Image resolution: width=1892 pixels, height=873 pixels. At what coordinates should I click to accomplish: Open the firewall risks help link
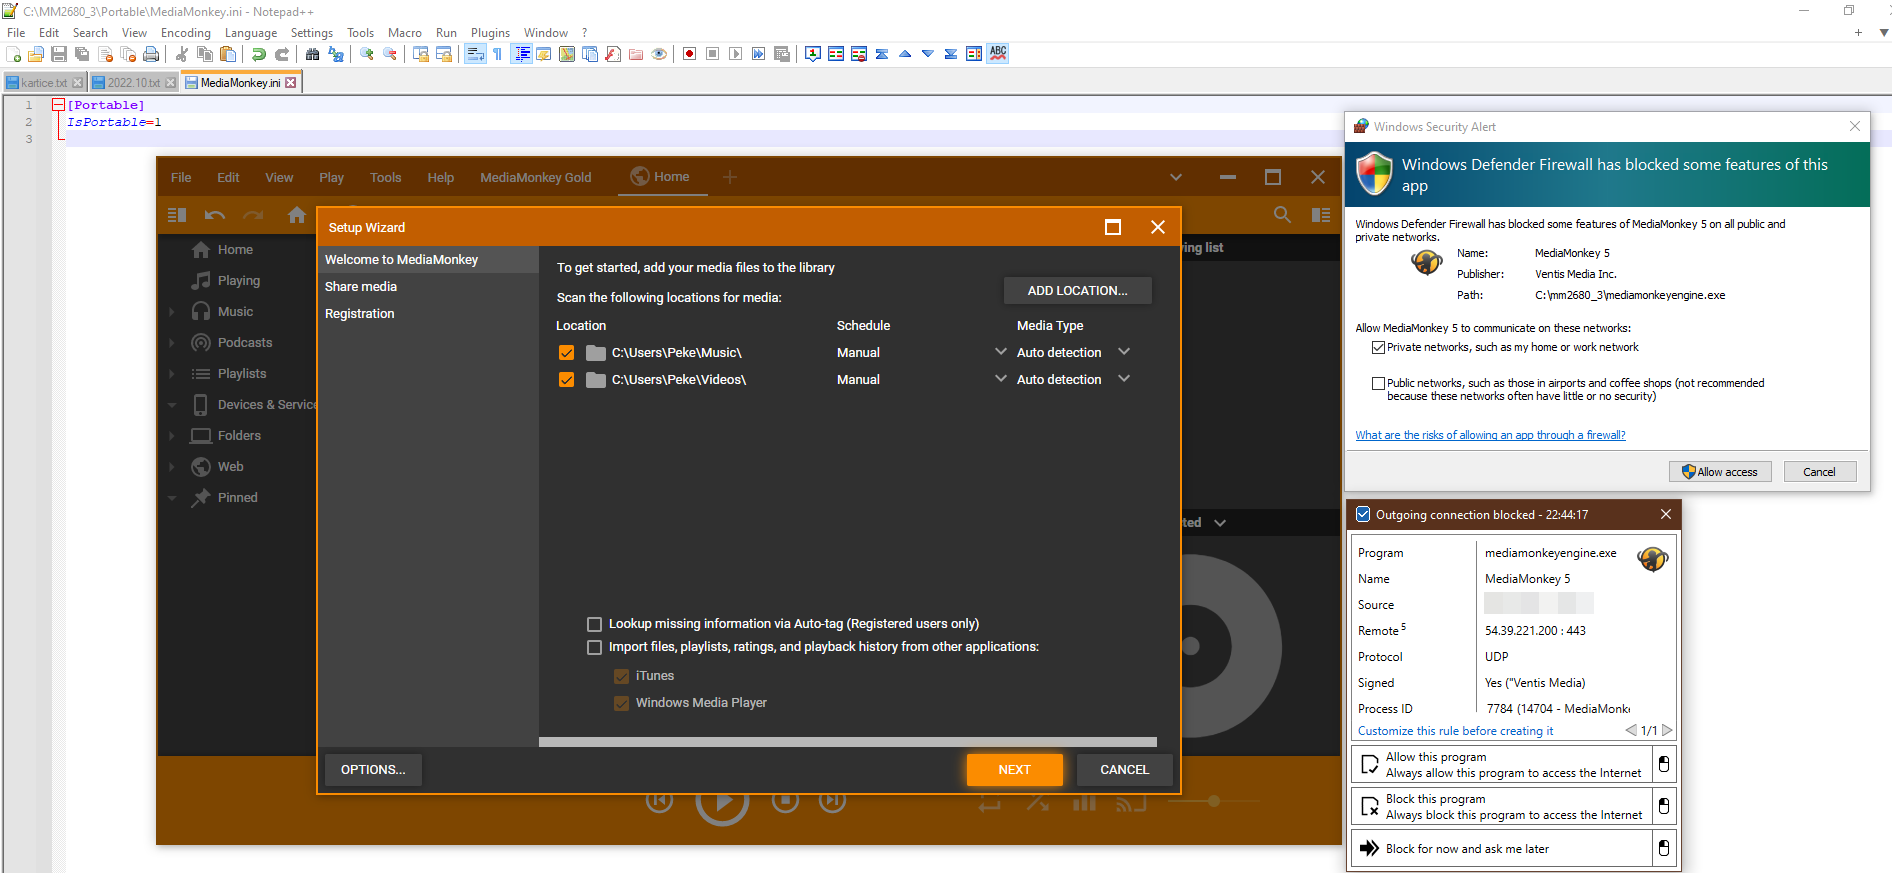coord(1490,435)
